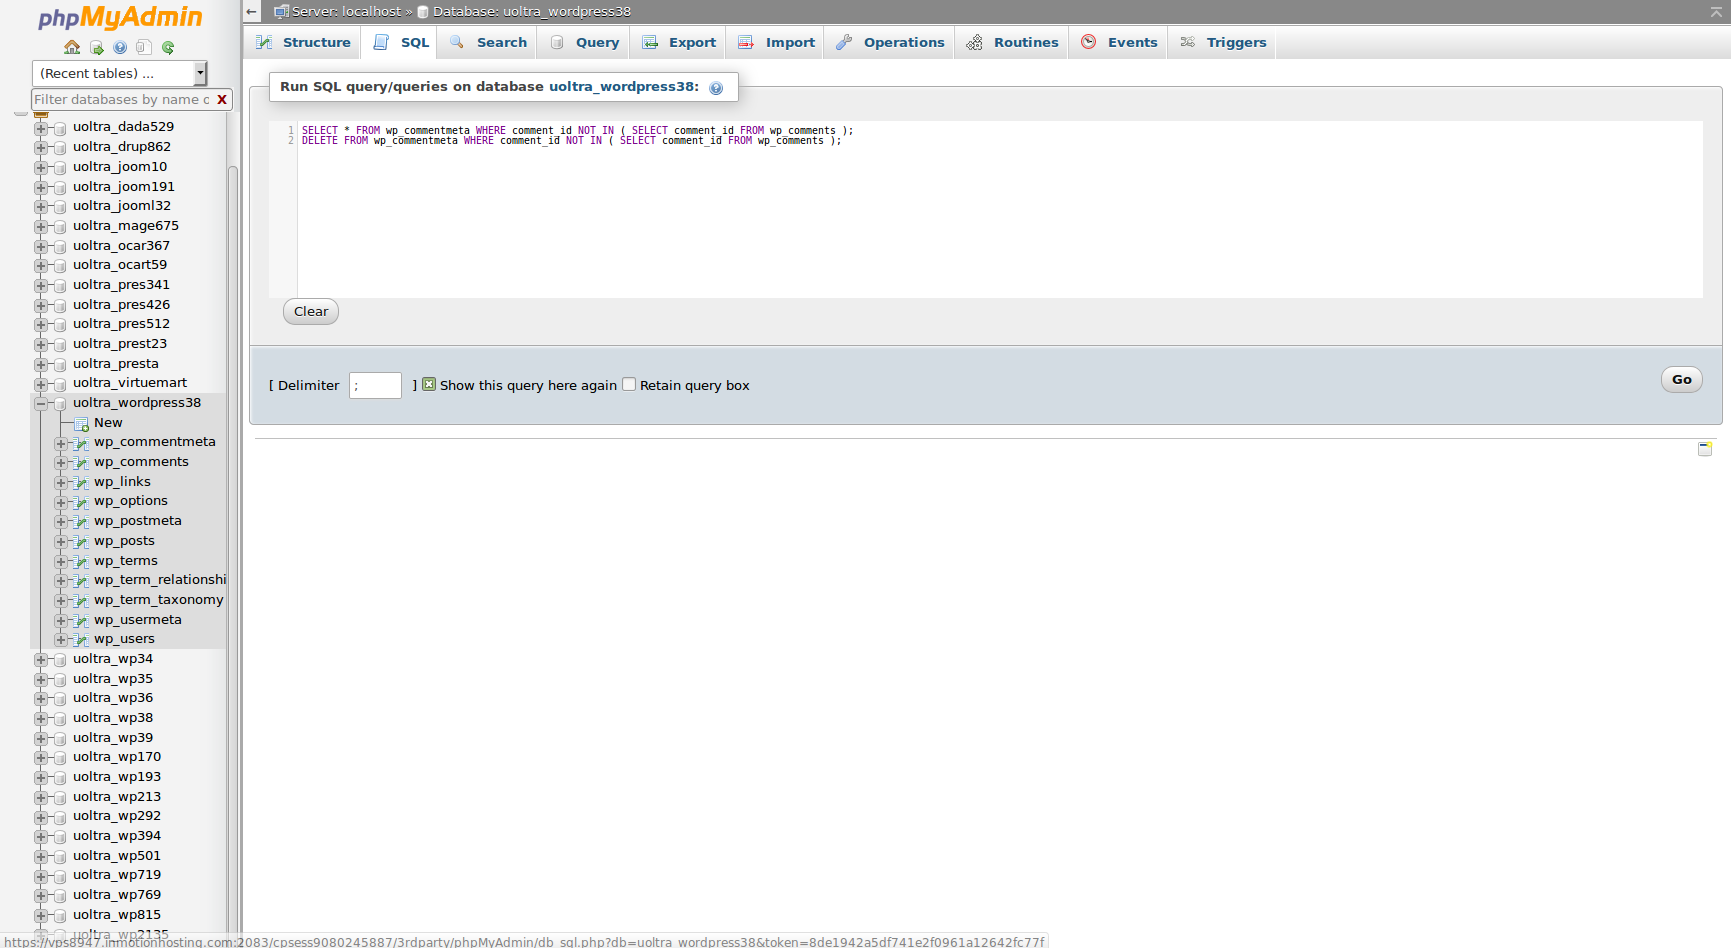Expand the uoltra_wp170 database node
Image resolution: width=1731 pixels, height=948 pixels.
pyautogui.click(x=41, y=758)
